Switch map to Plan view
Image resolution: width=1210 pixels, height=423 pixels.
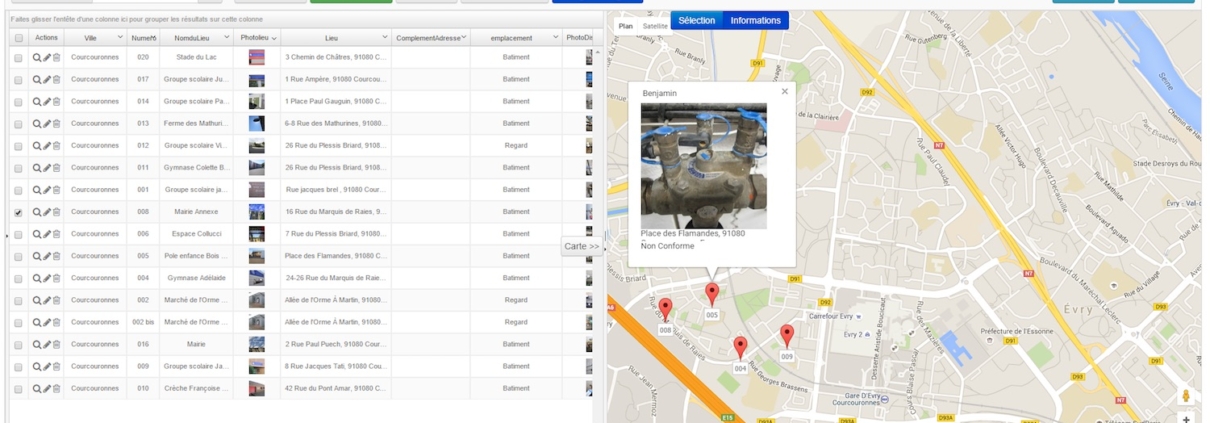(x=625, y=26)
